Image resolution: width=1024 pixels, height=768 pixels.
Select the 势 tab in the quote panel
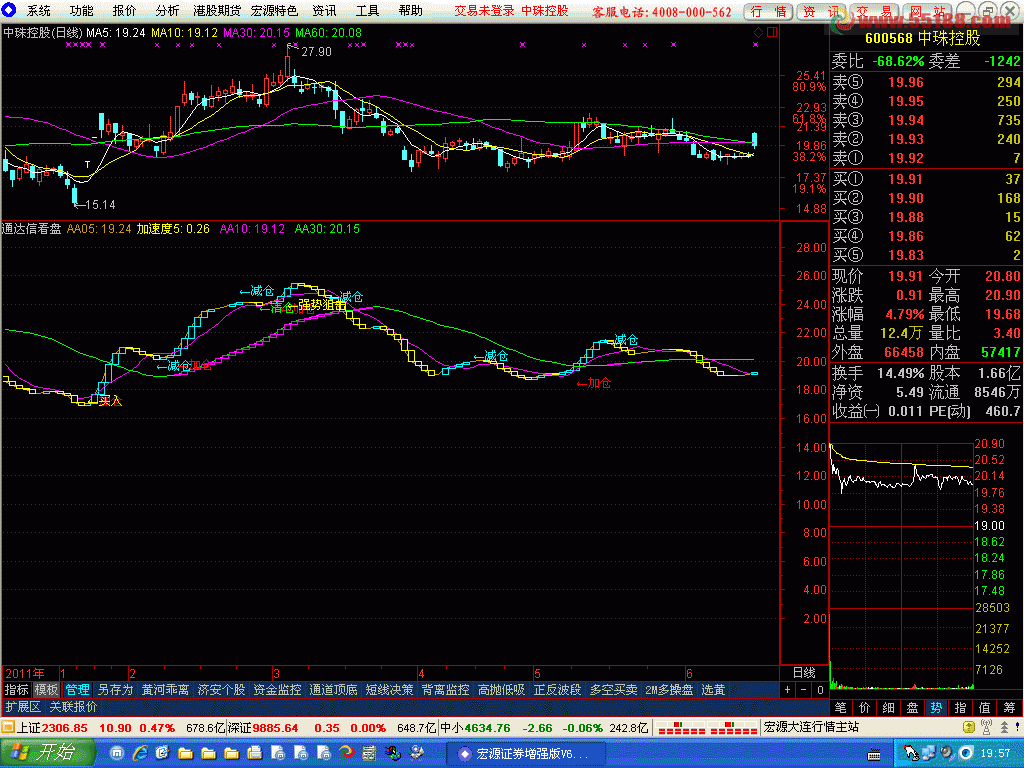936,707
